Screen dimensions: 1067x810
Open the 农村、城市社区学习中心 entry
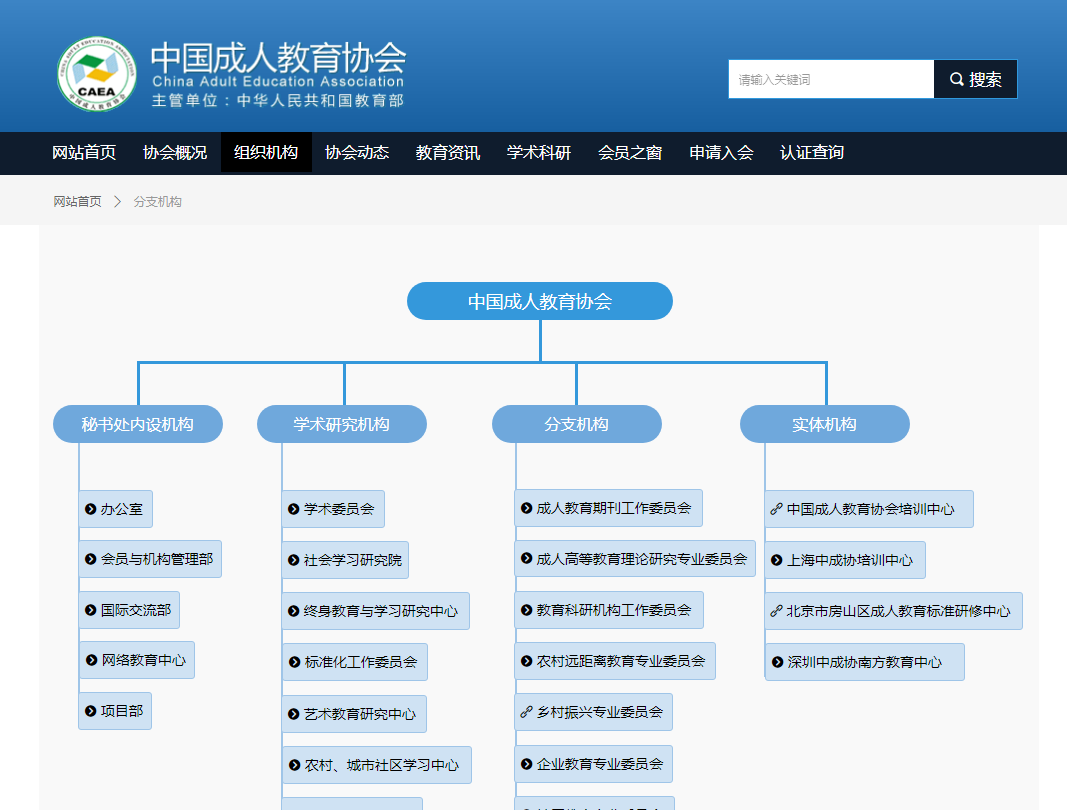pyautogui.click(x=377, y=765)
